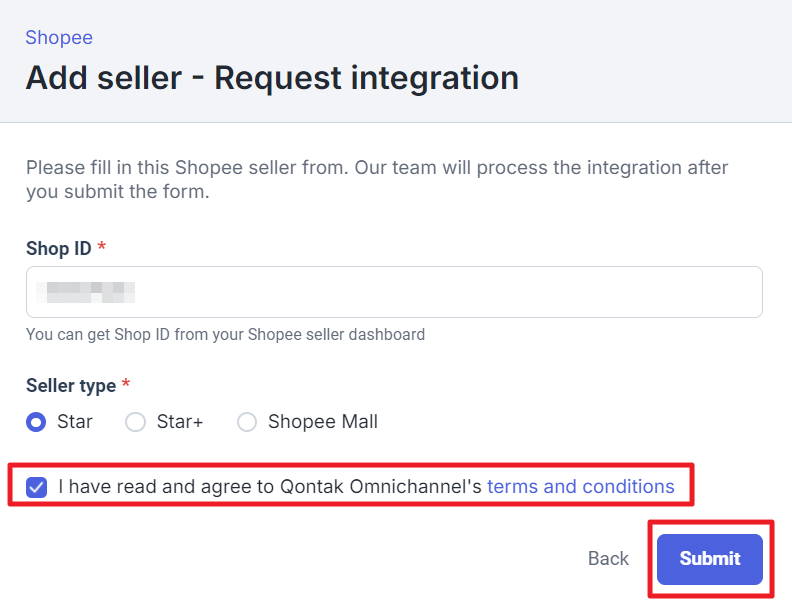Click the blurred Shop ID value in the field
This screenshot has height=614, width=792.
(x=84, y=292)
